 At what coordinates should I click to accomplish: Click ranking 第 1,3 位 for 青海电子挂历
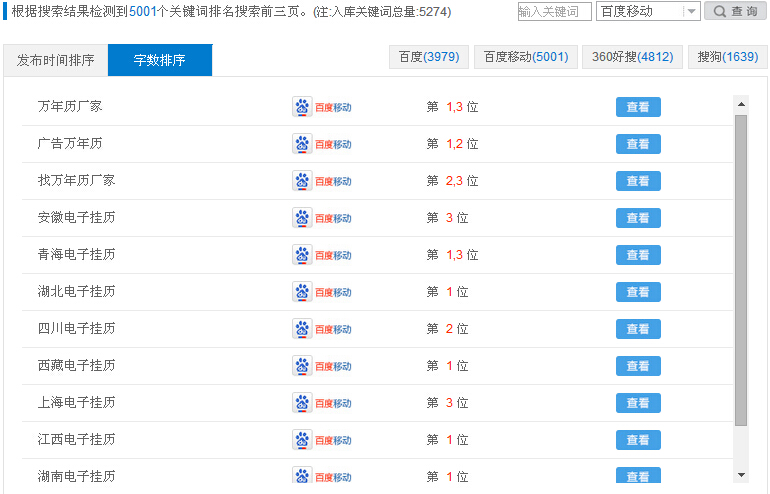coord(452,255)
